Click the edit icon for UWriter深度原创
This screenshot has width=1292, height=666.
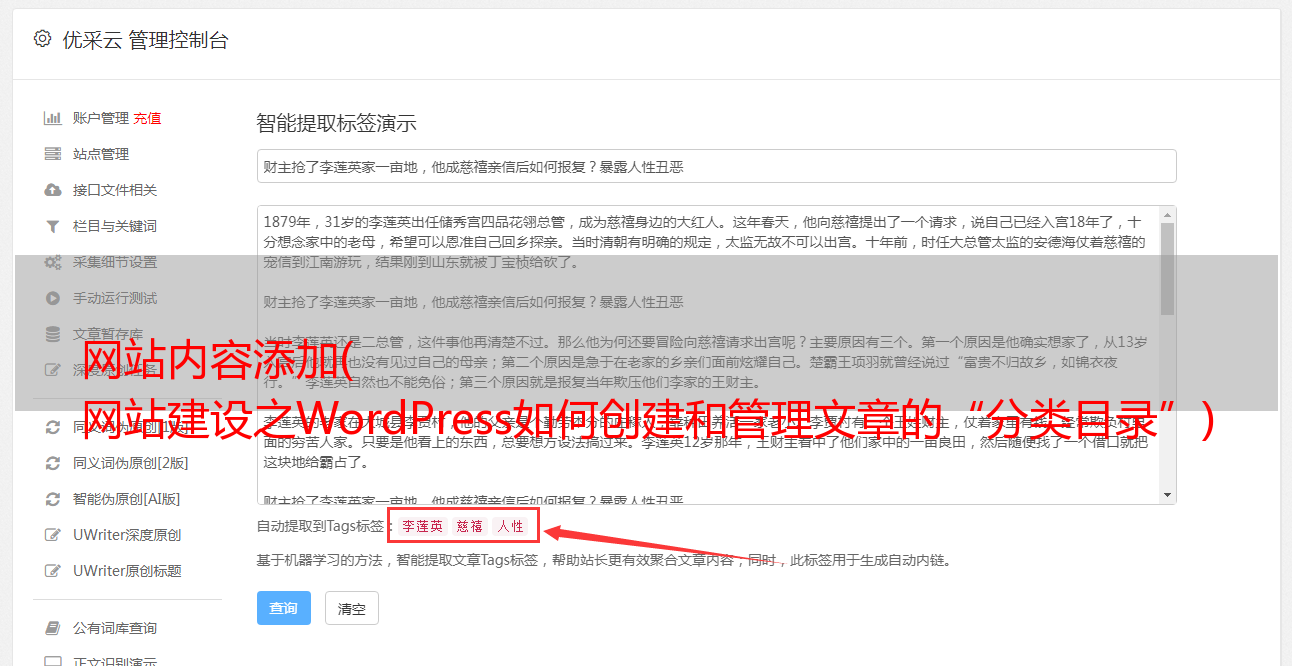coord(53,535)
